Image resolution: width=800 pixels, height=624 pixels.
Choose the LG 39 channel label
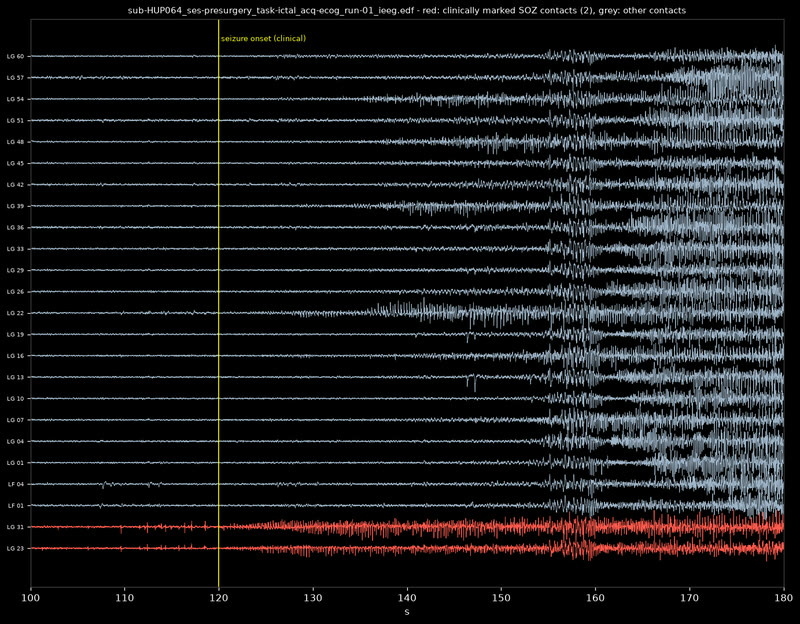click(15, 206)
